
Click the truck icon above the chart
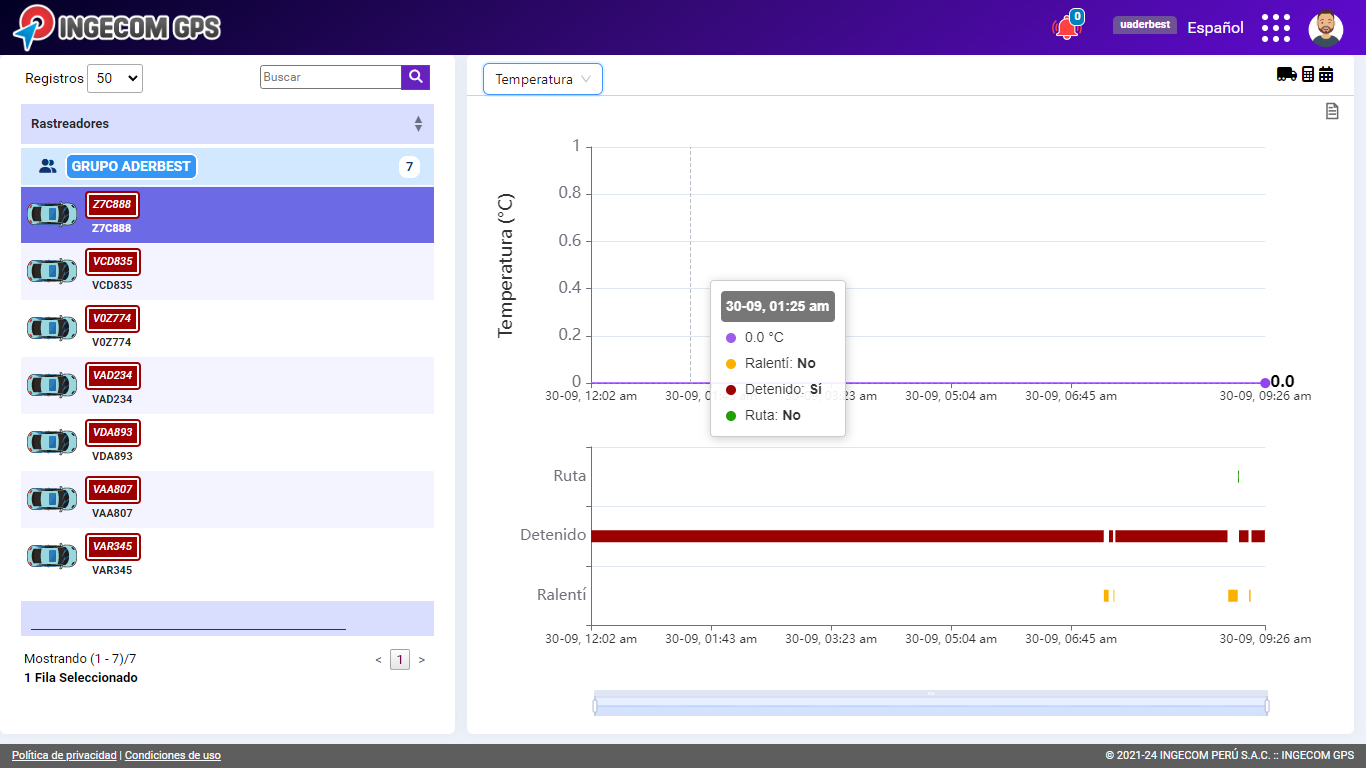tap(1286, 74)
